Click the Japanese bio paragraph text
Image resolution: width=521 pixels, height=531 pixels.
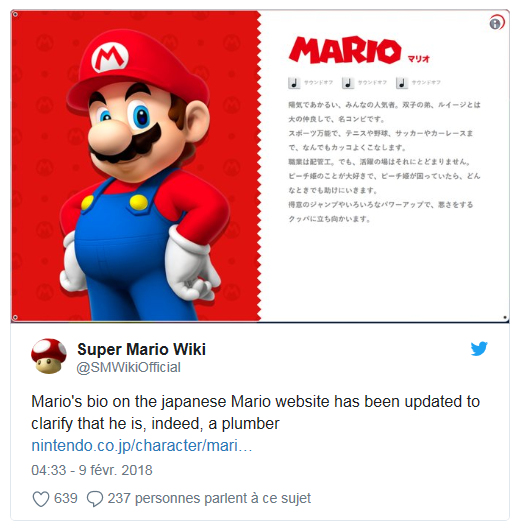[384, 162]
